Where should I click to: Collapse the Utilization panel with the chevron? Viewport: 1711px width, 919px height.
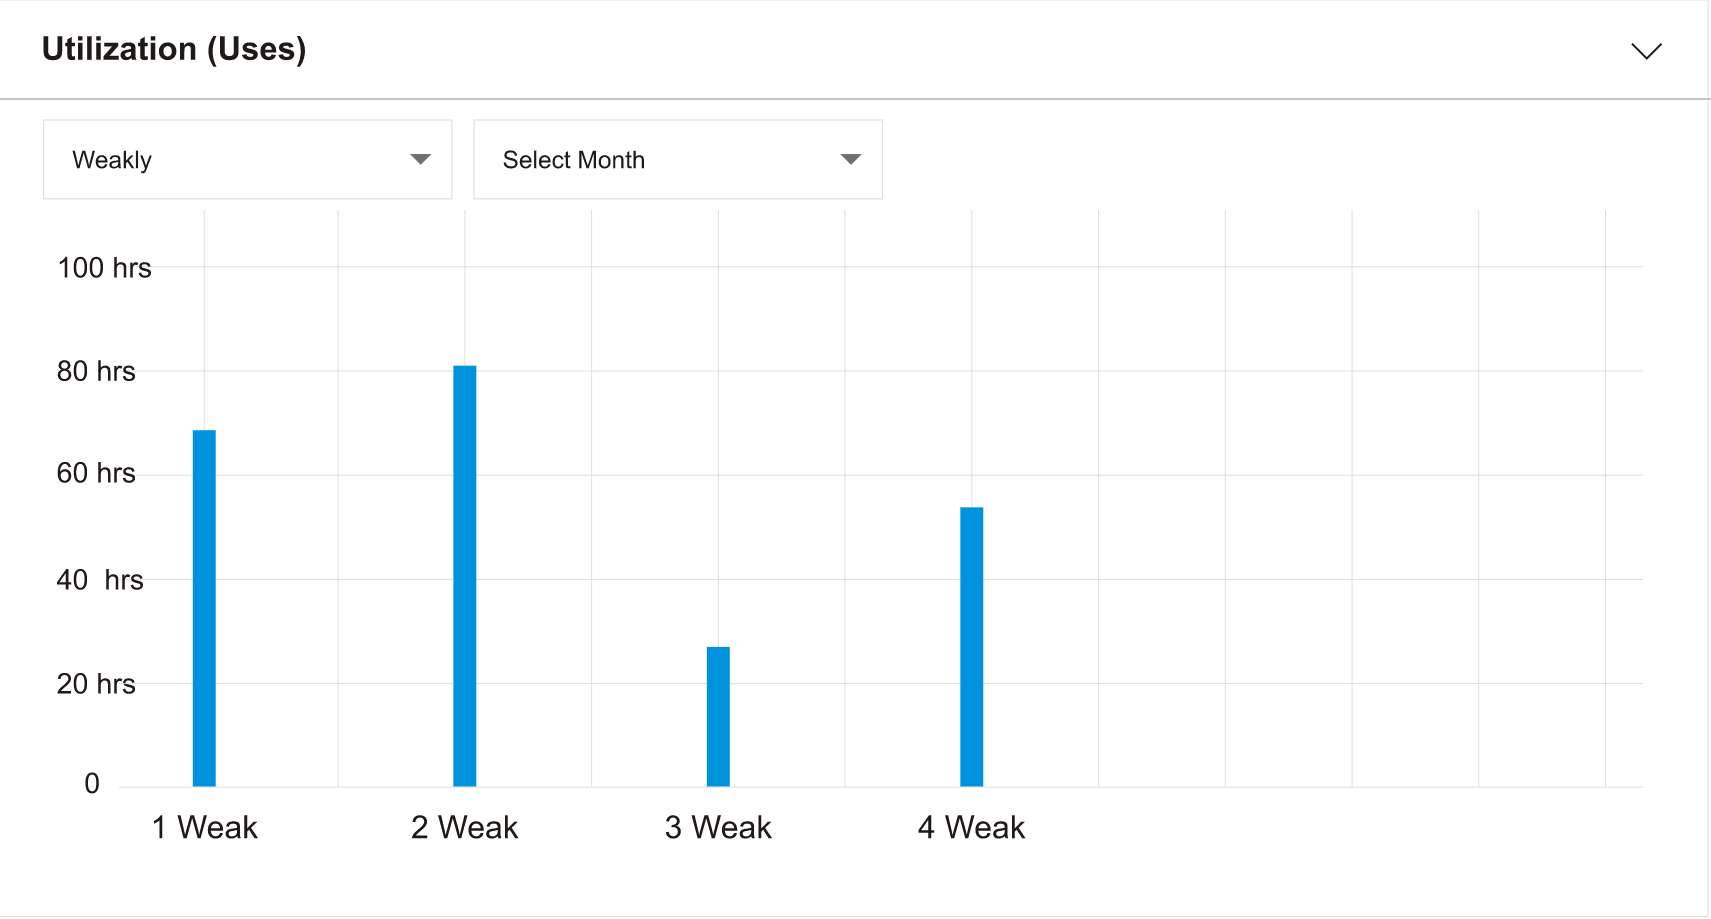1646,51
